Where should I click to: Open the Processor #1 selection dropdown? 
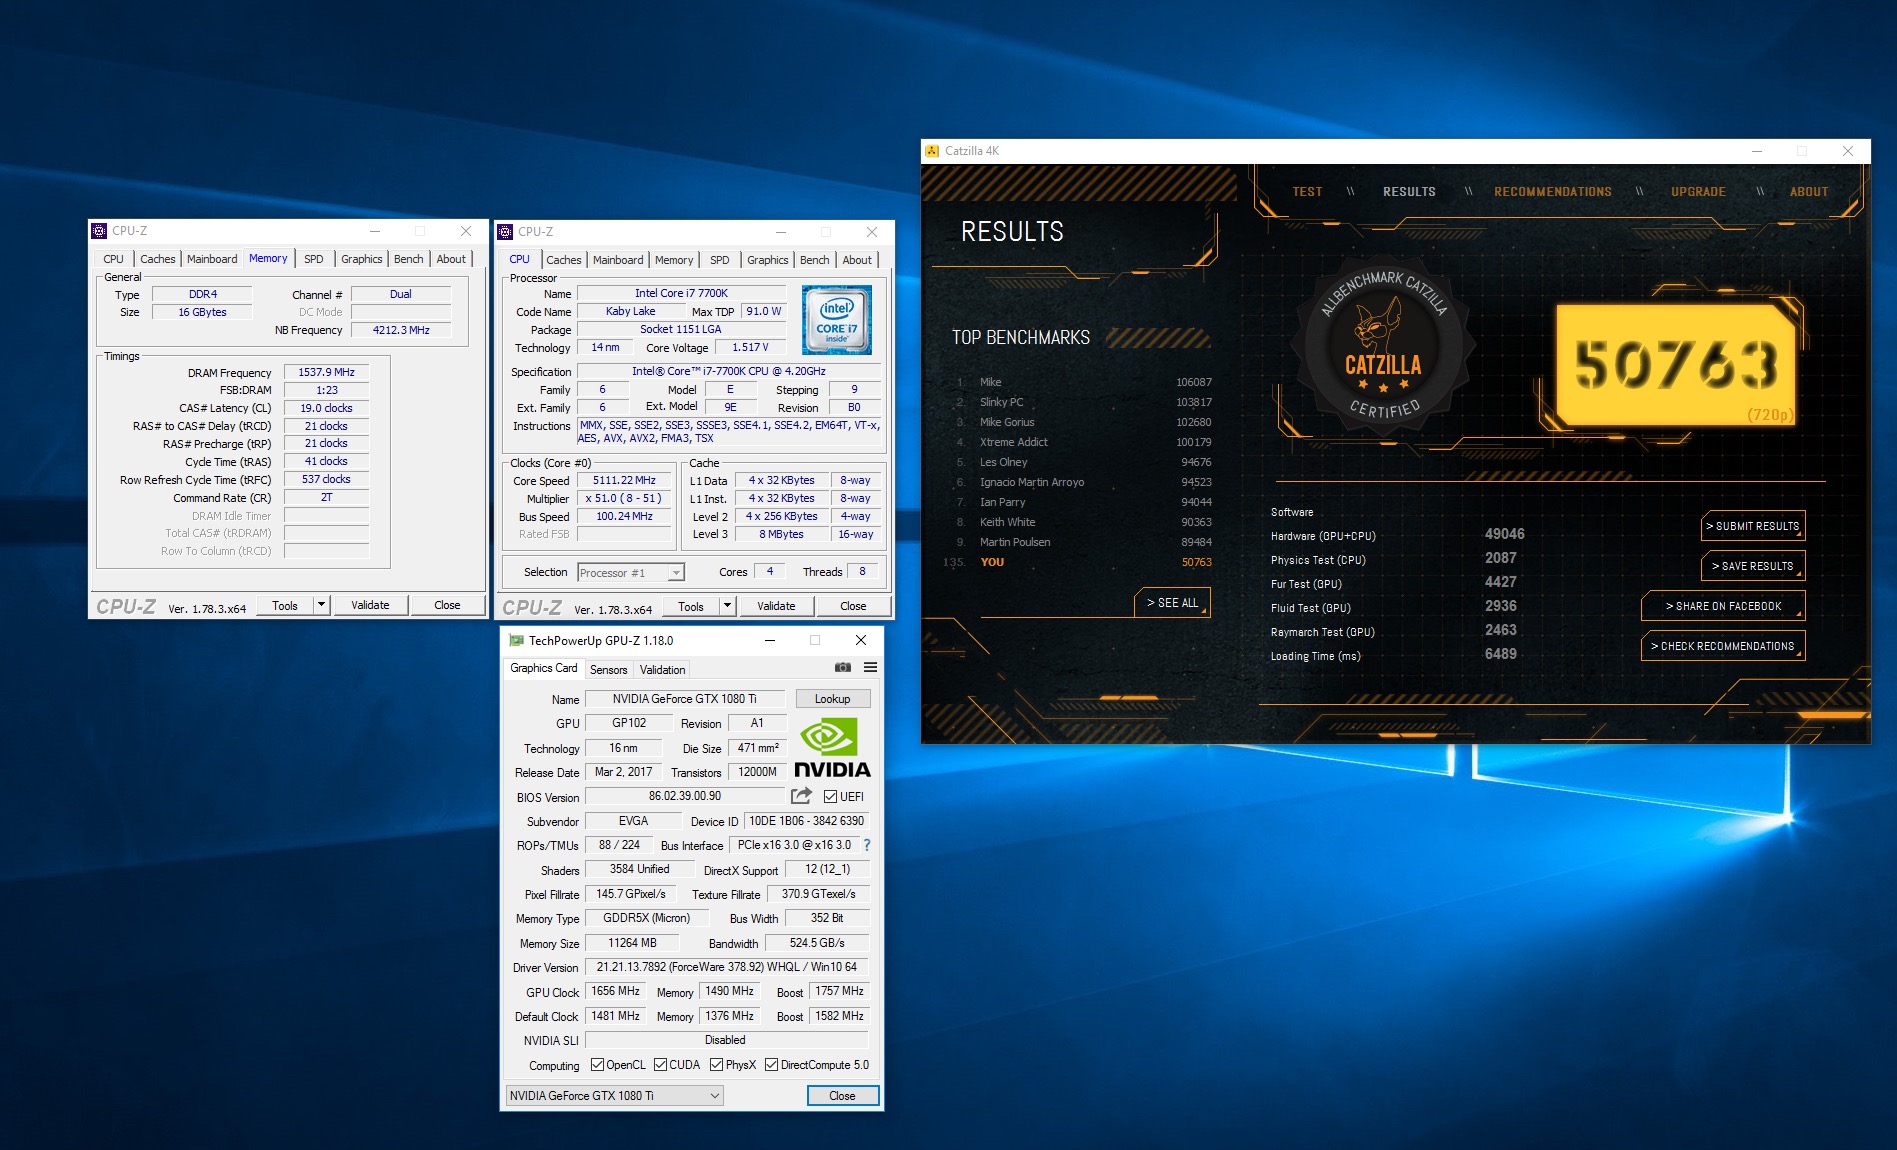630,572
